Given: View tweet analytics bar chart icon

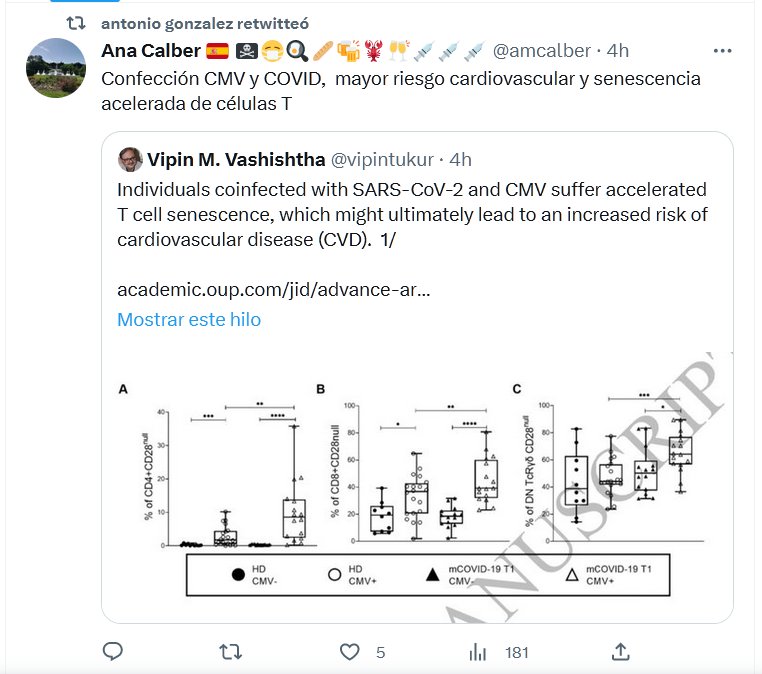Looking at the screenshot, I should pyautogui.click(x=478, y=652).
